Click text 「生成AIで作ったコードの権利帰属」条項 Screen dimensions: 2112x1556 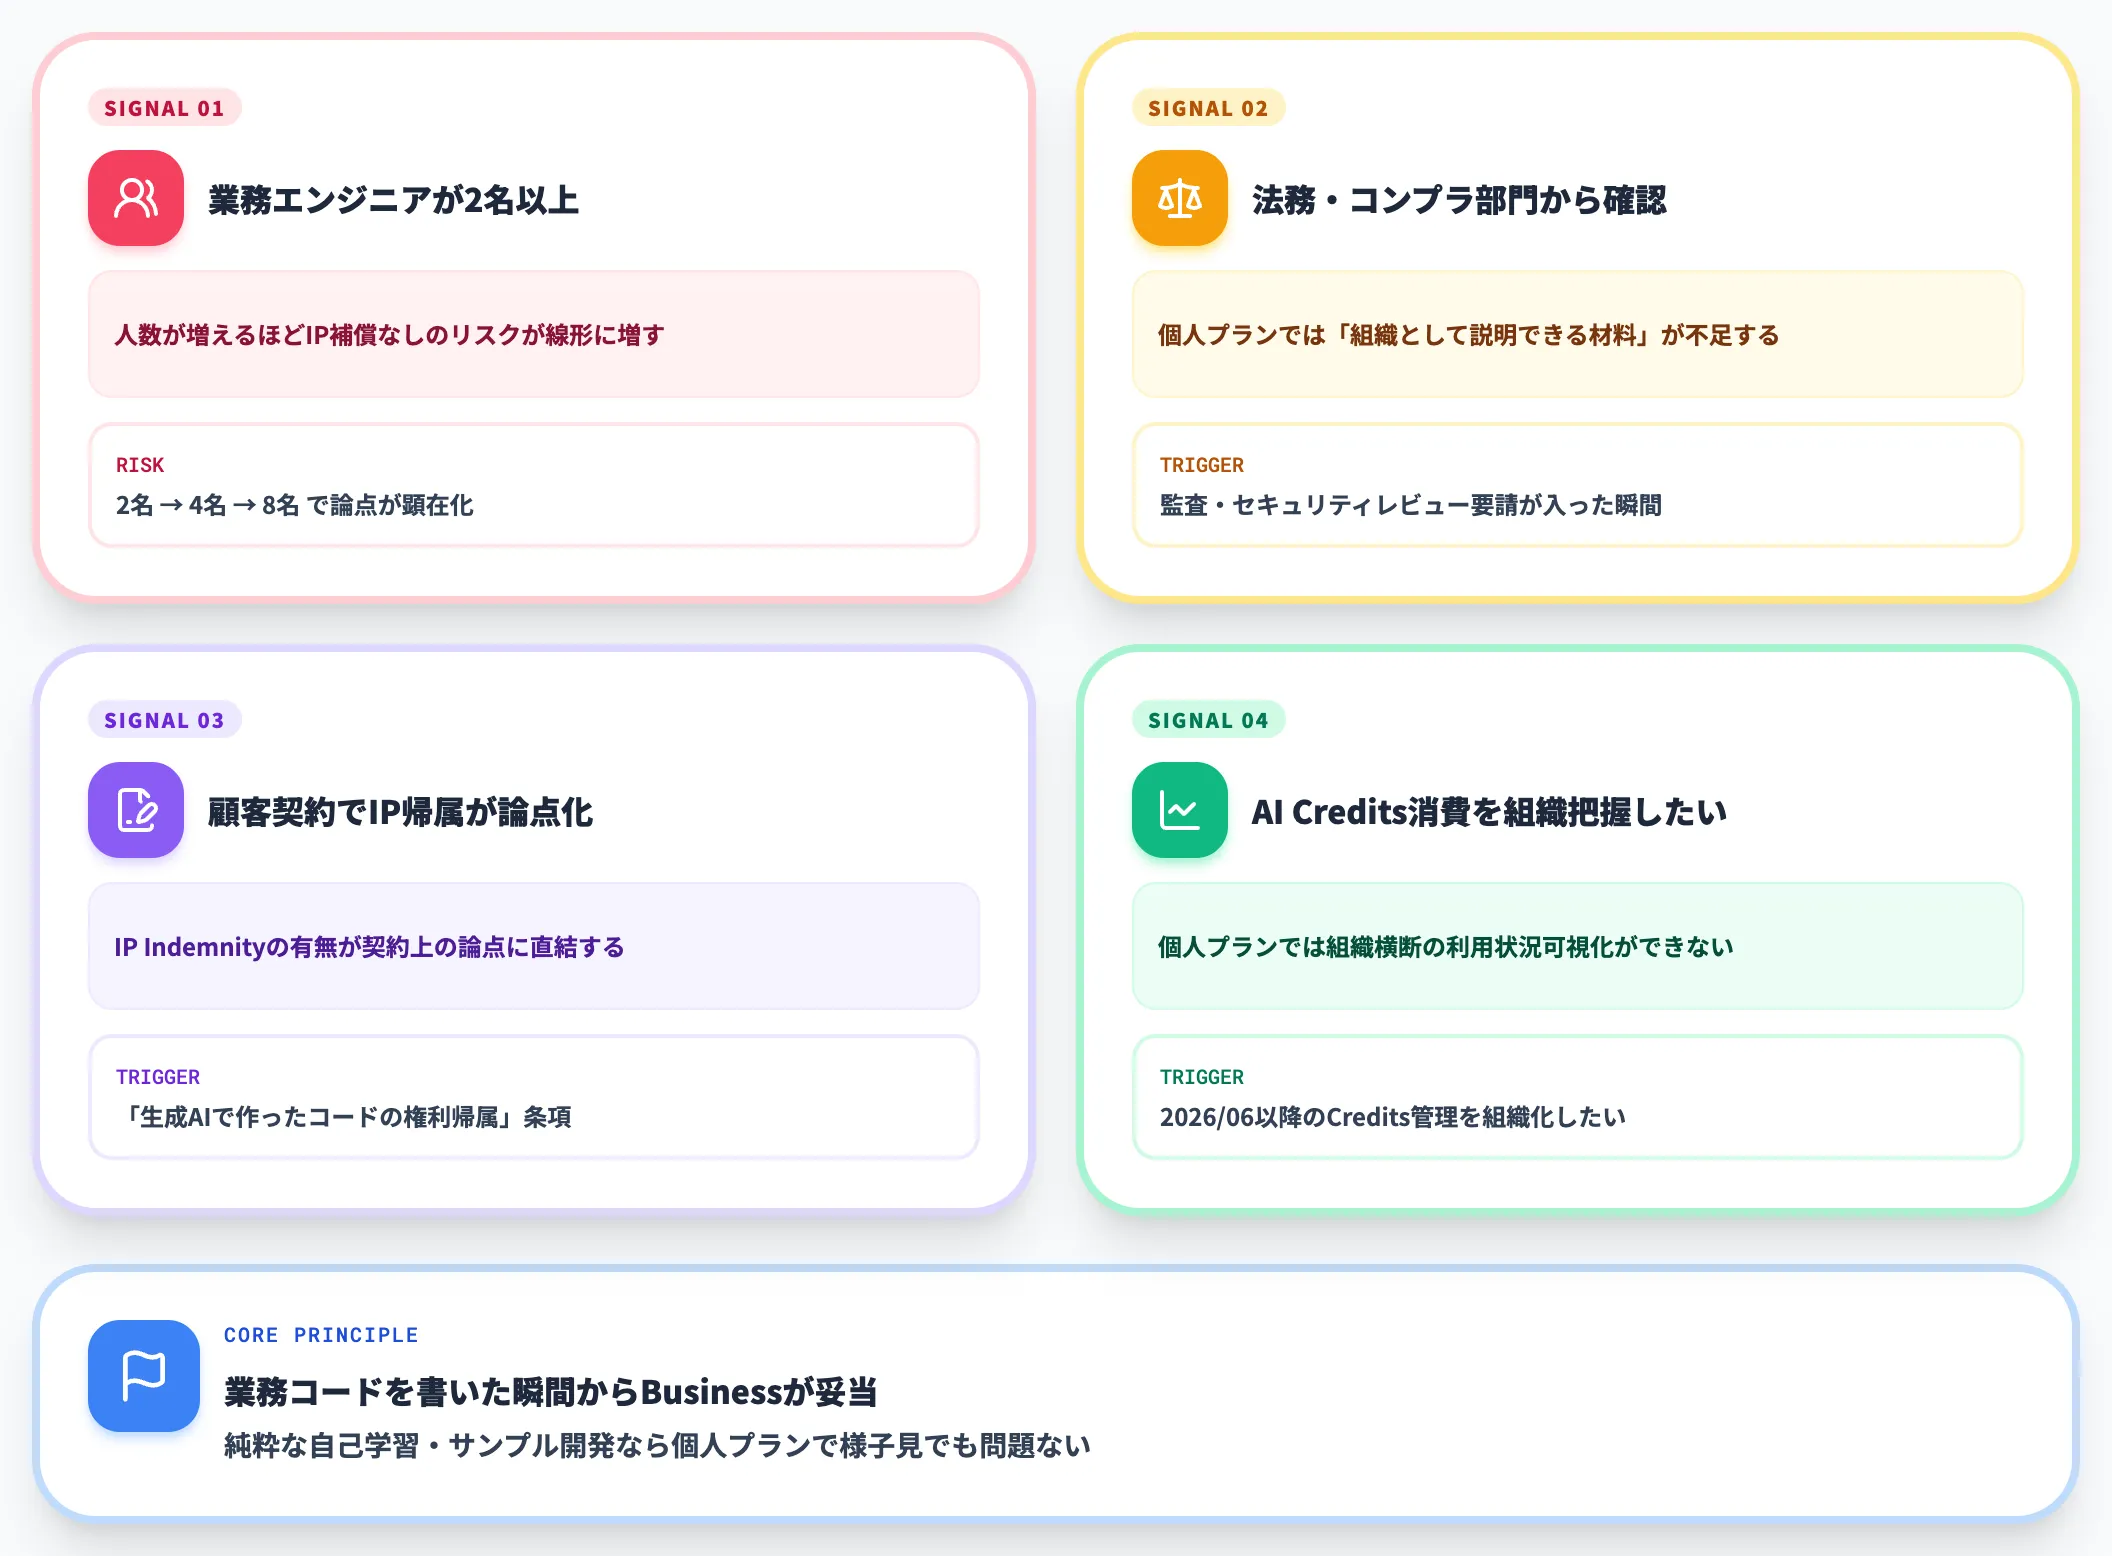pos(344,1117)
